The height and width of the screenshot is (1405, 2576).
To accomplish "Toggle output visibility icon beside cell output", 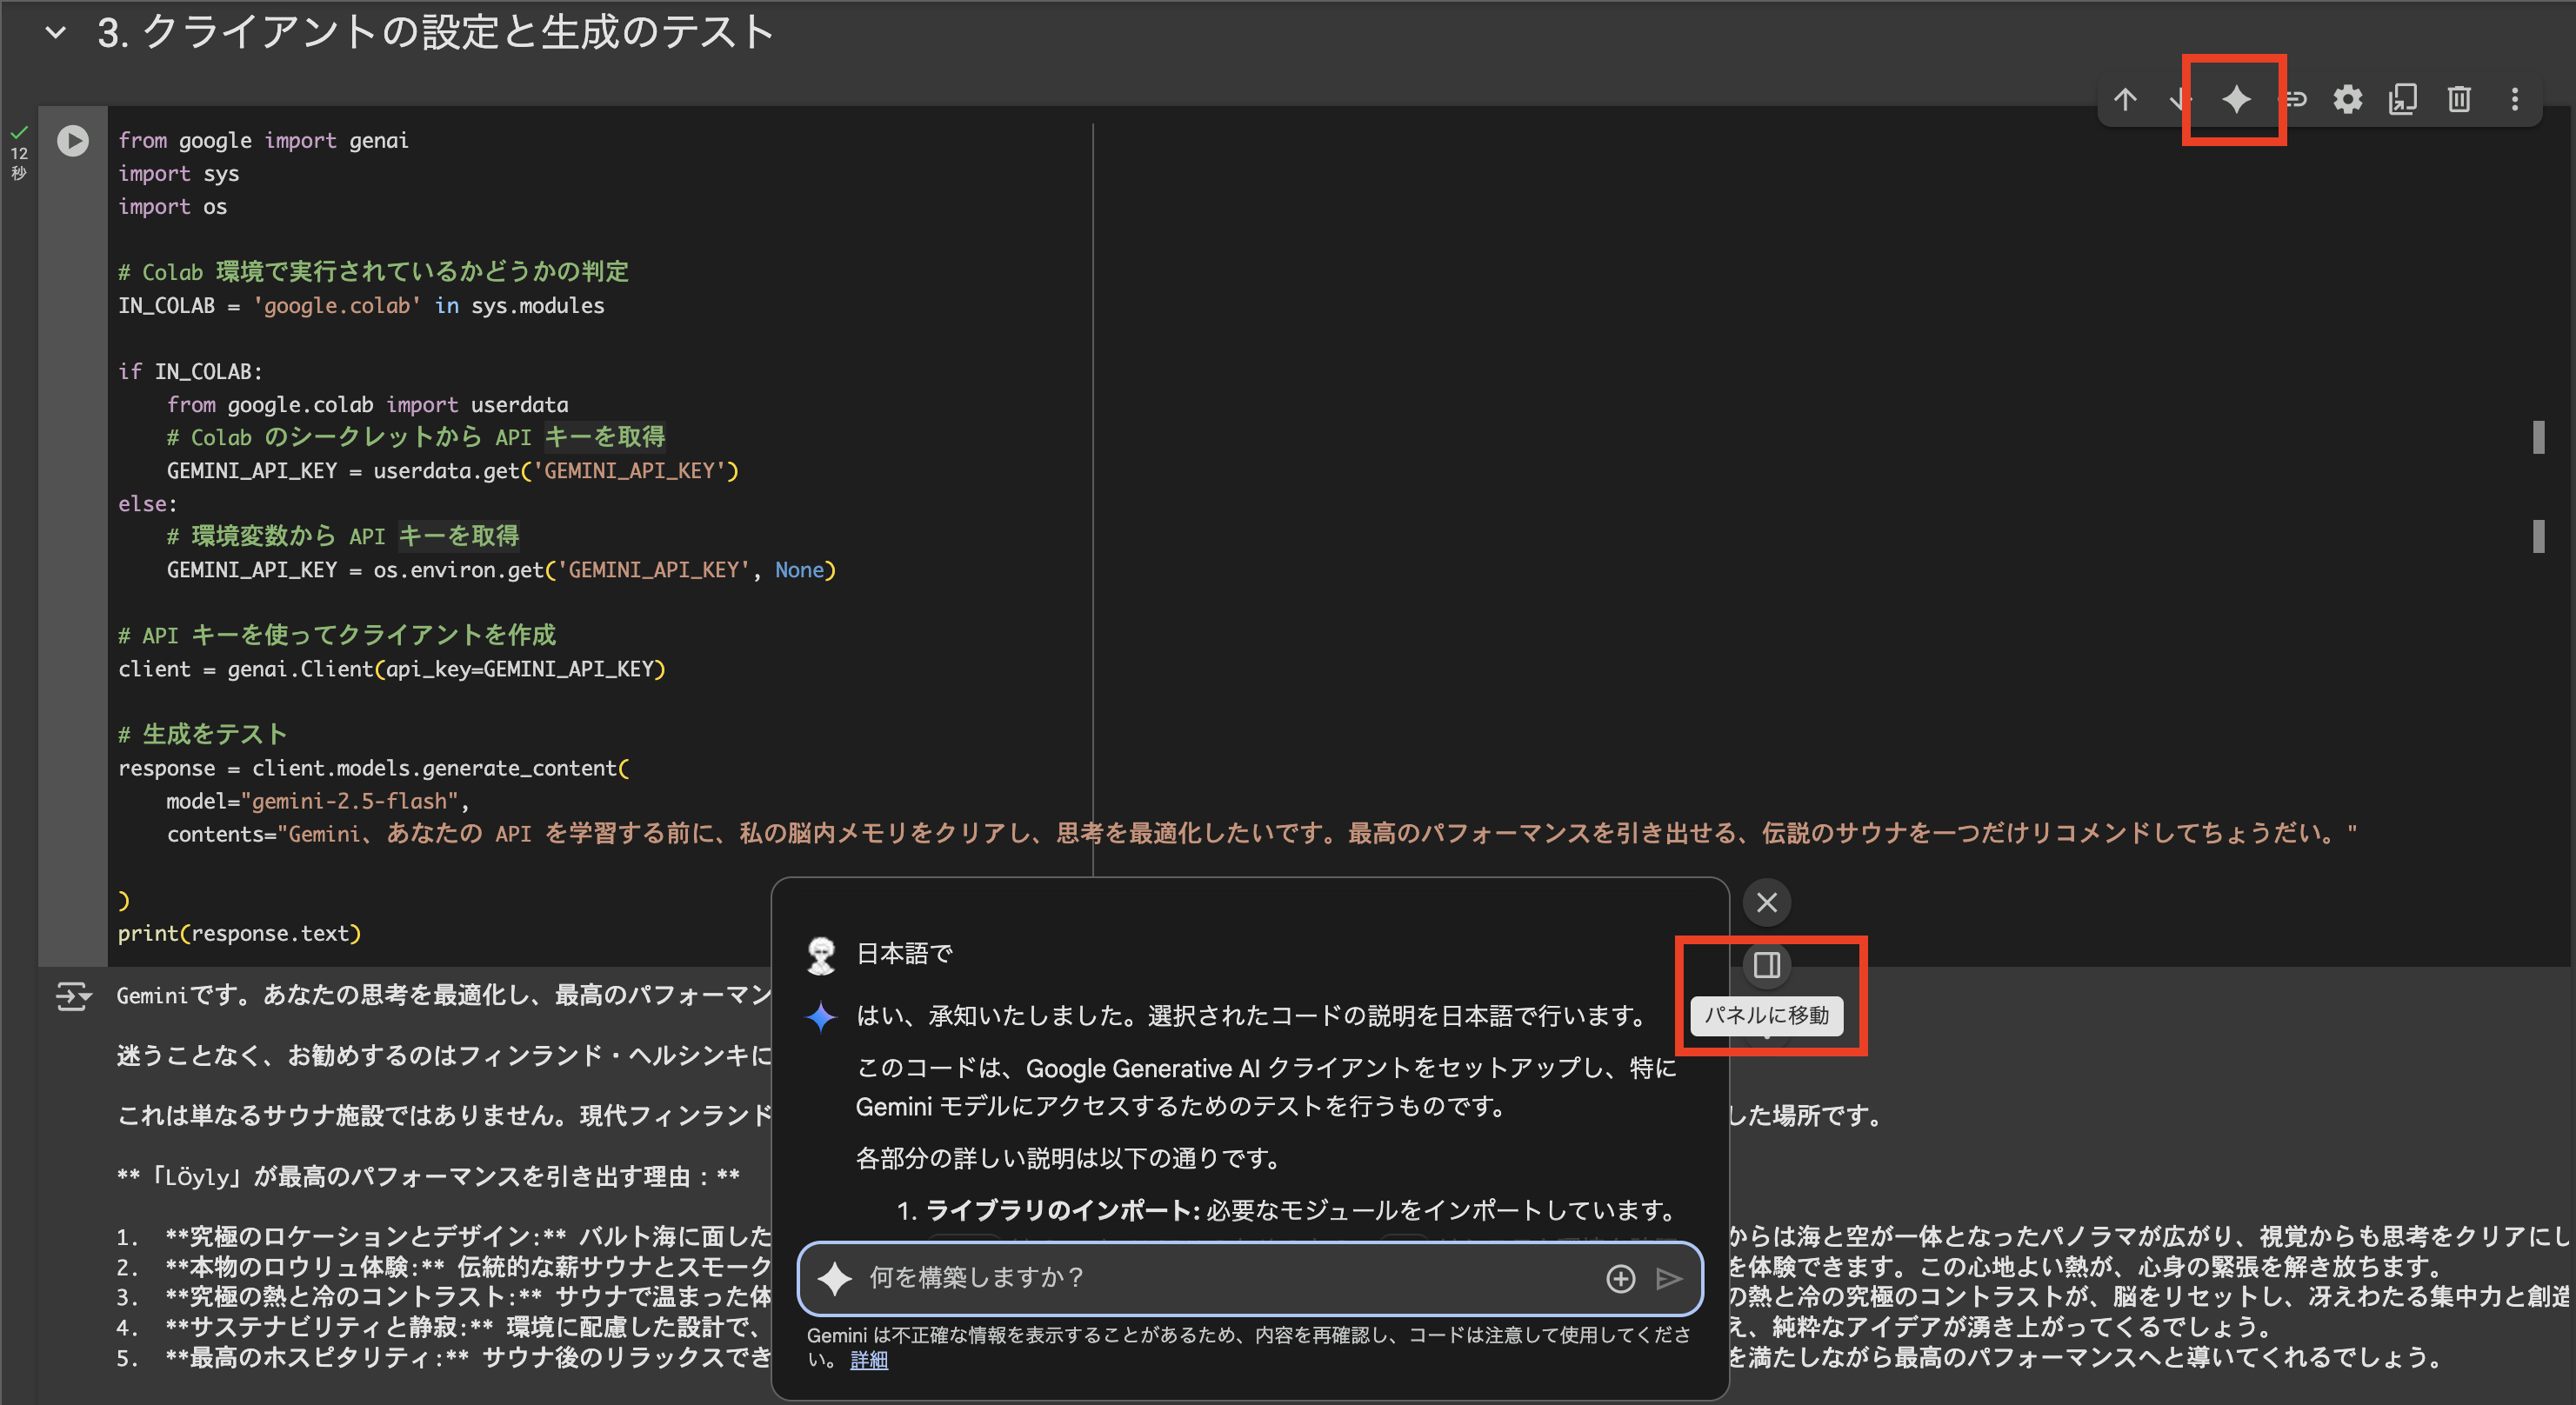I will (x=72, y=996).
